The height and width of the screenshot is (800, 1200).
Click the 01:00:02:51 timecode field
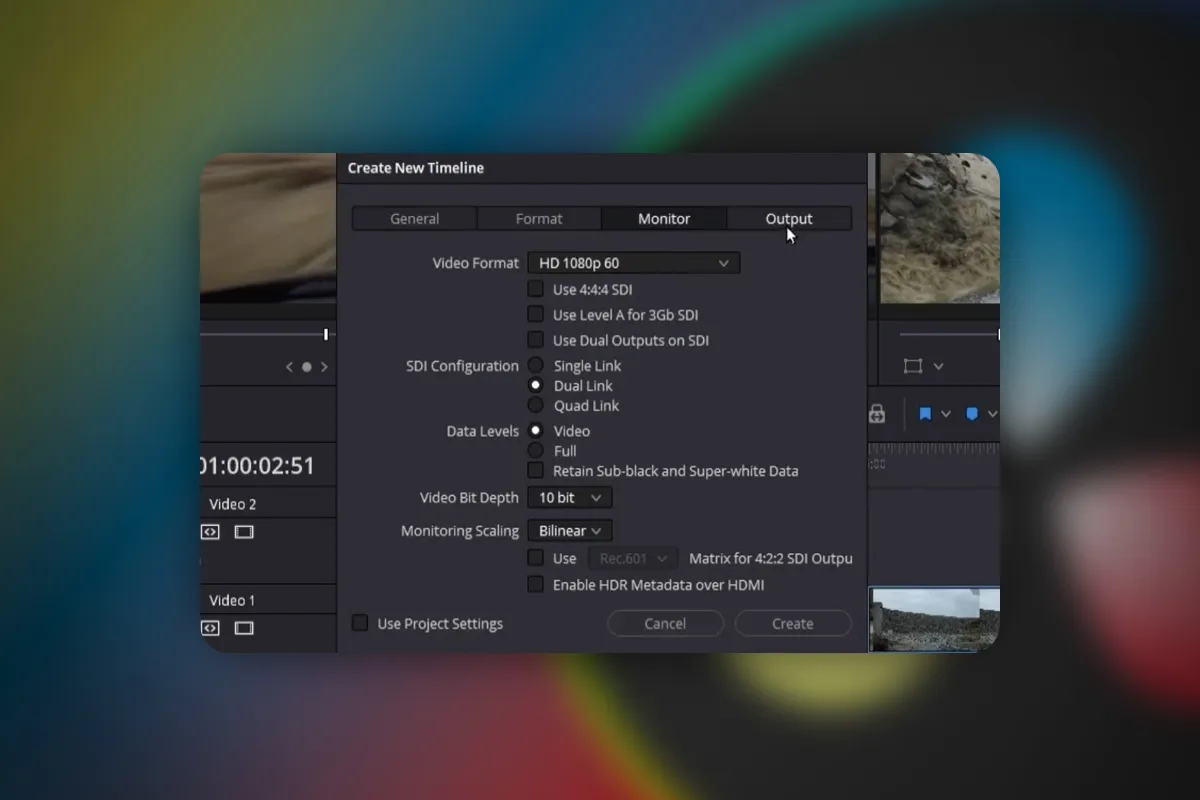[x=258, y=465]
